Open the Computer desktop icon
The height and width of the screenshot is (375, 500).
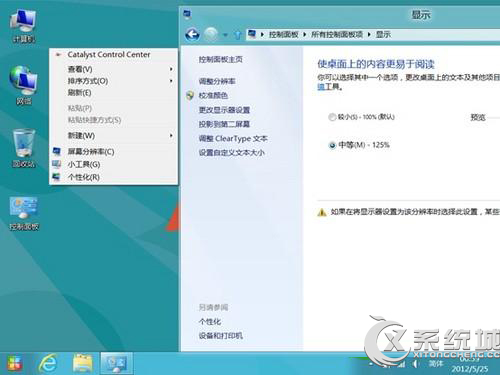[x=23, y=25]
